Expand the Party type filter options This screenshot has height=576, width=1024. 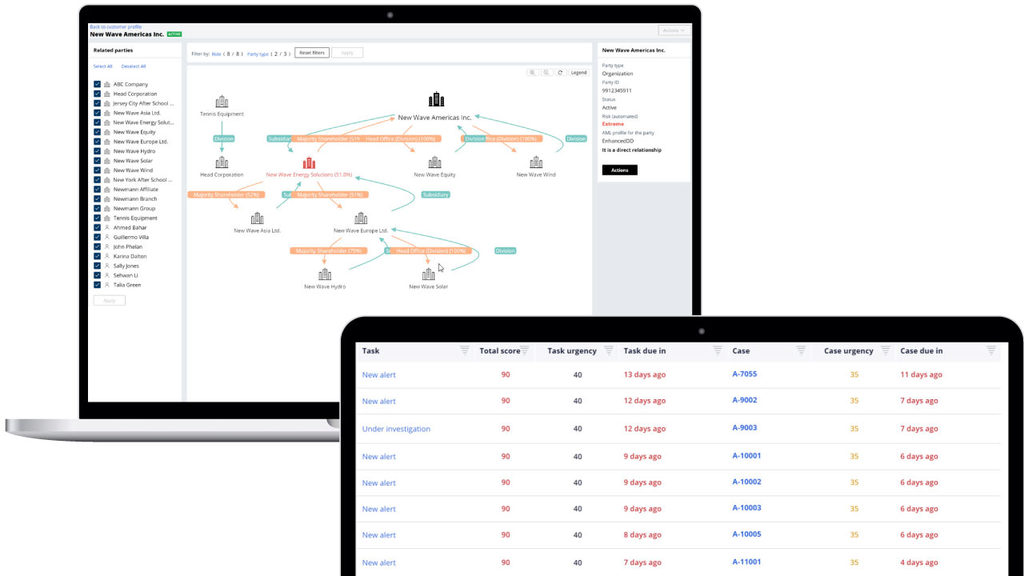click(258, 53)
